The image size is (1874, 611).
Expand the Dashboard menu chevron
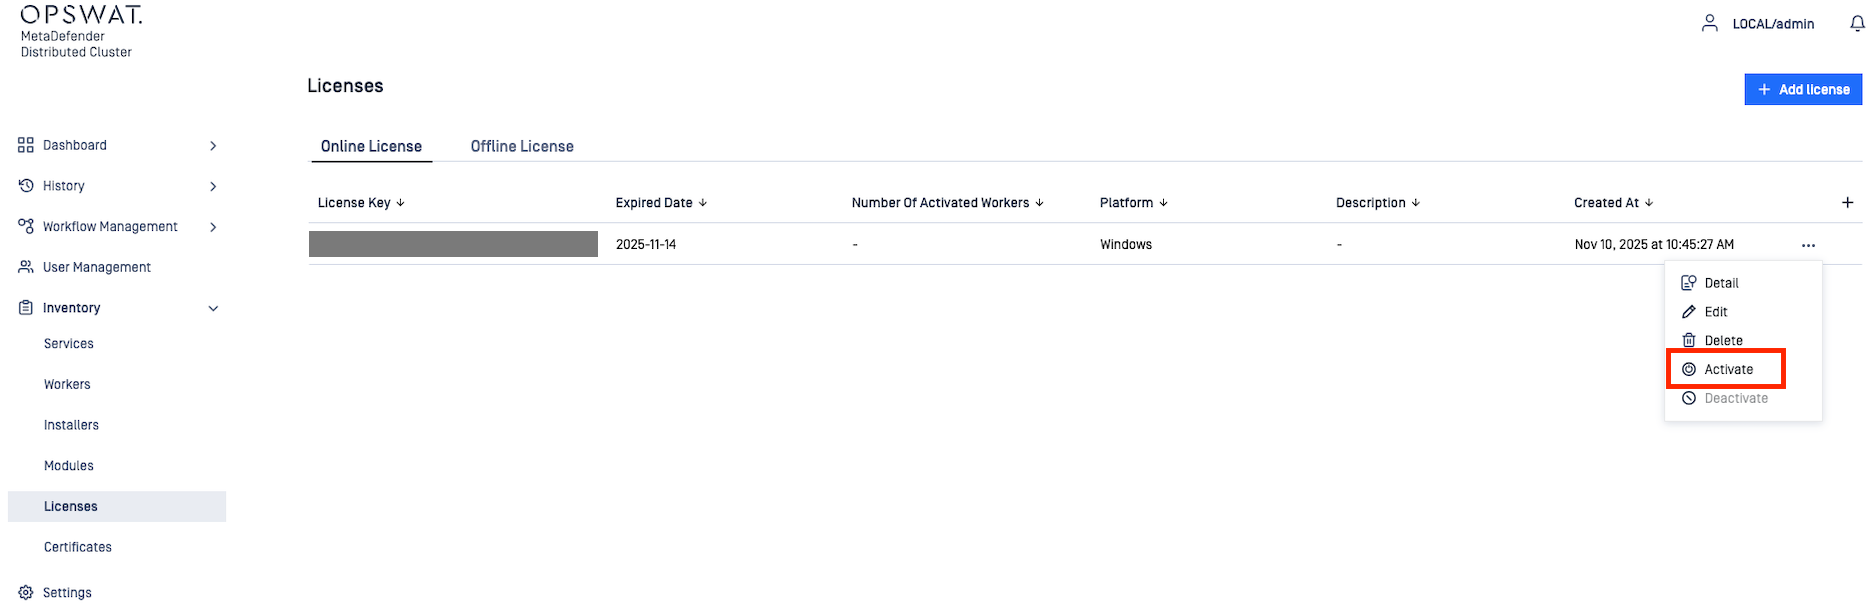pos(213,146)
